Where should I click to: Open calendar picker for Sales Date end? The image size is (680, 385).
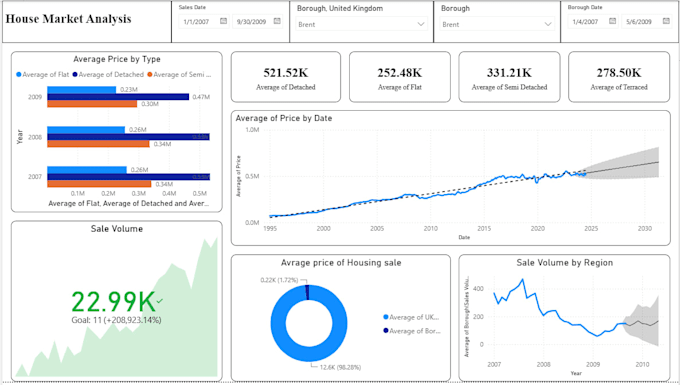(x=277, y=21)
